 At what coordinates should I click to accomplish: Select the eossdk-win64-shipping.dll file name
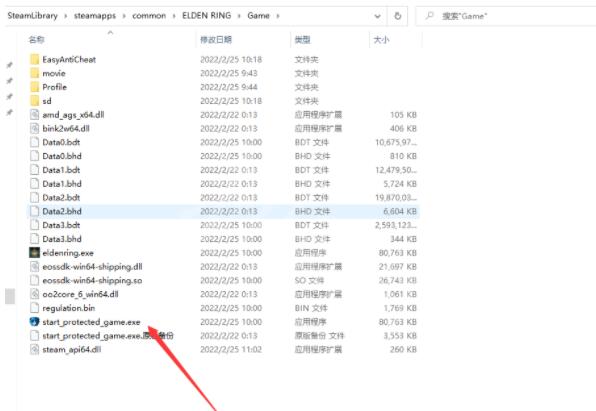click(92, 267)
